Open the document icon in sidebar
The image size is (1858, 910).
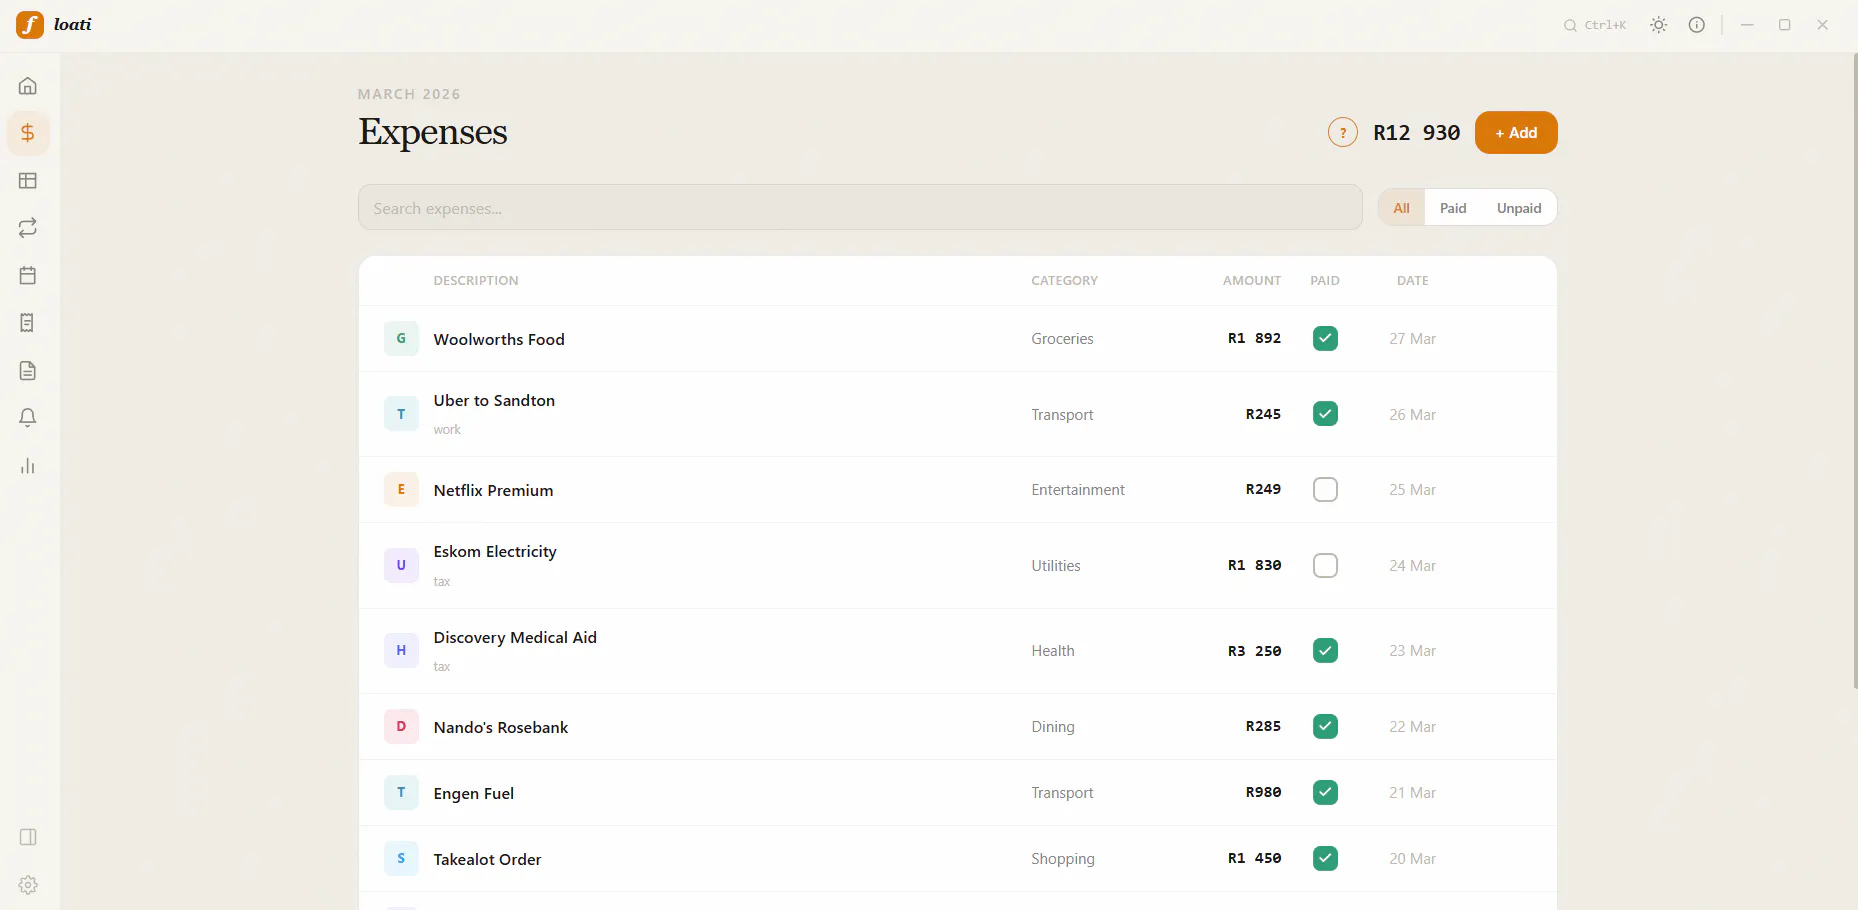coord(28,371)
